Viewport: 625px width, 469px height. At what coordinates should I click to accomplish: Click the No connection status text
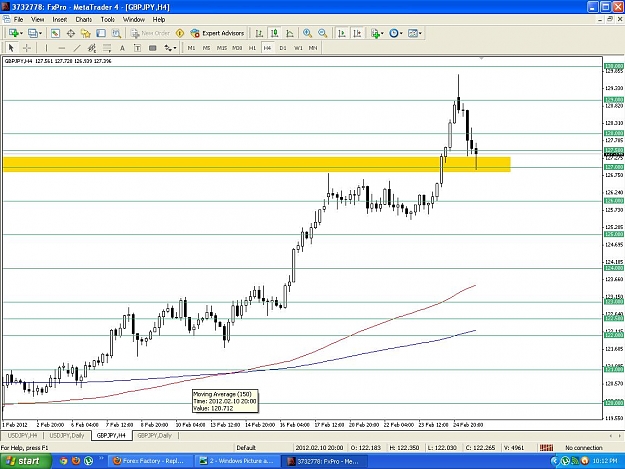[x=584, y=448]
